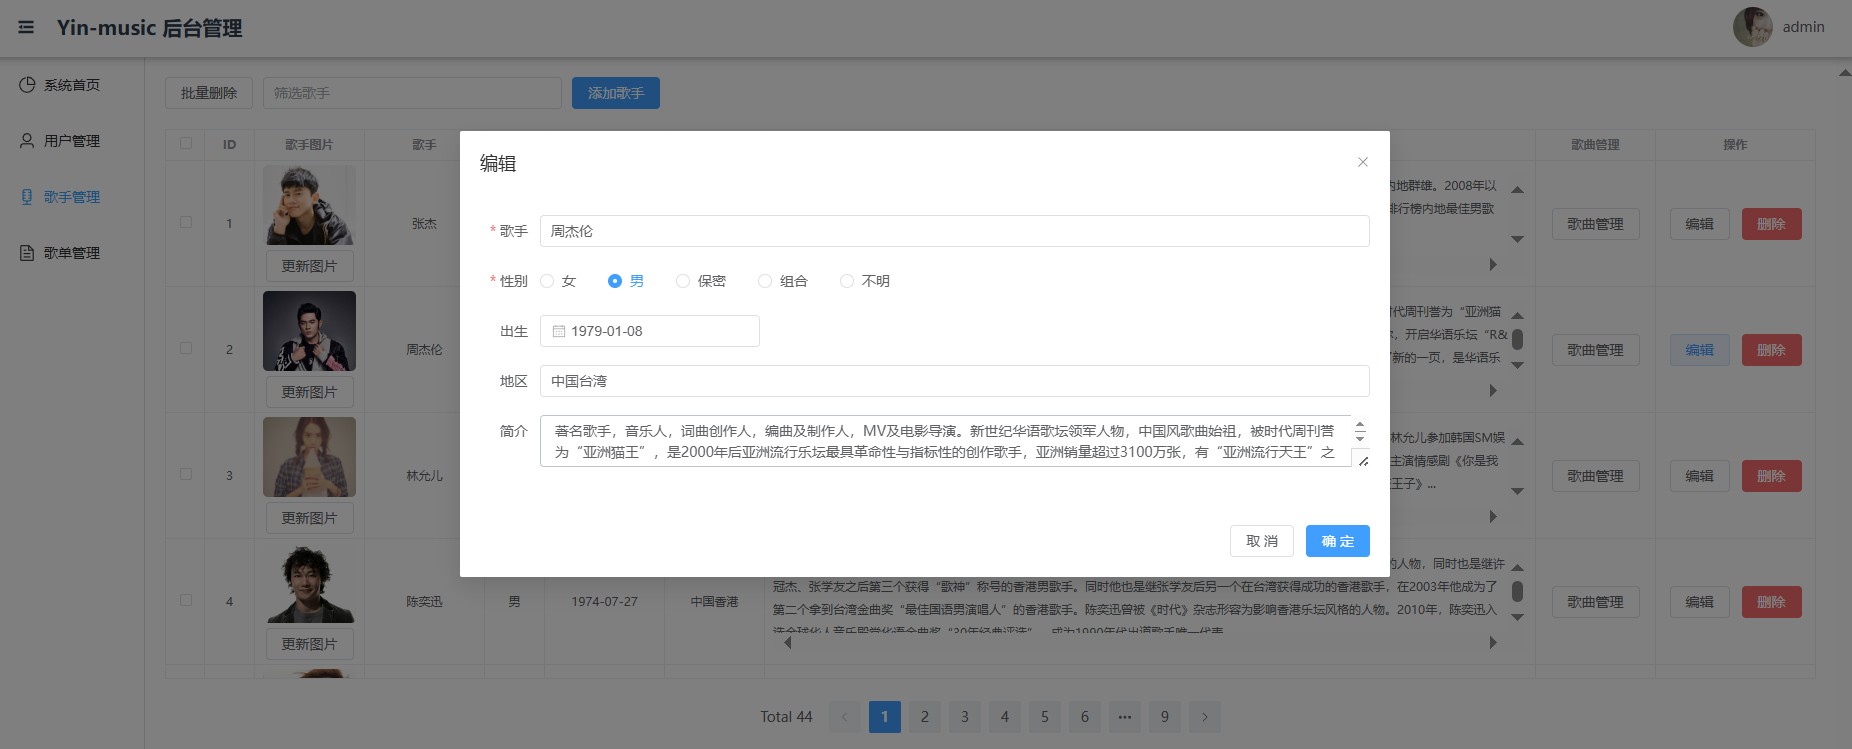
Task: Click the 歌手 name input field
Action: pos(954,231)
